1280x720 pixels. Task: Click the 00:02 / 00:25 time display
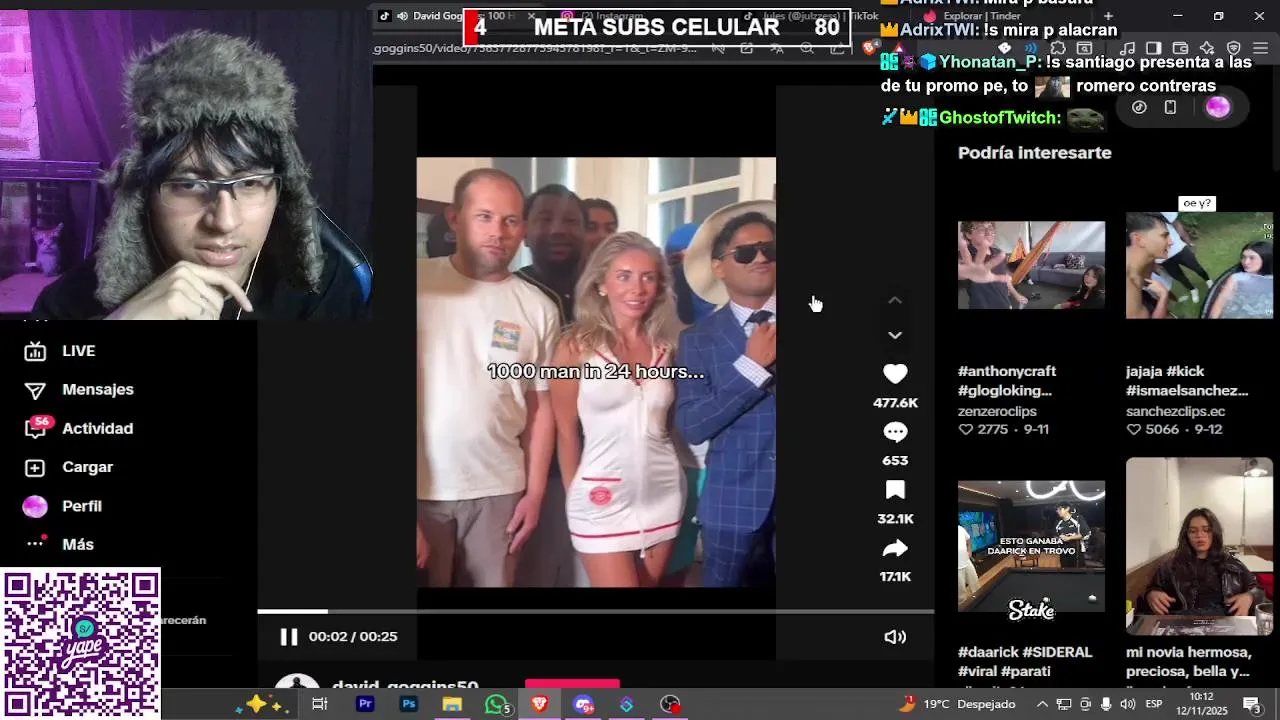[353, 637]
